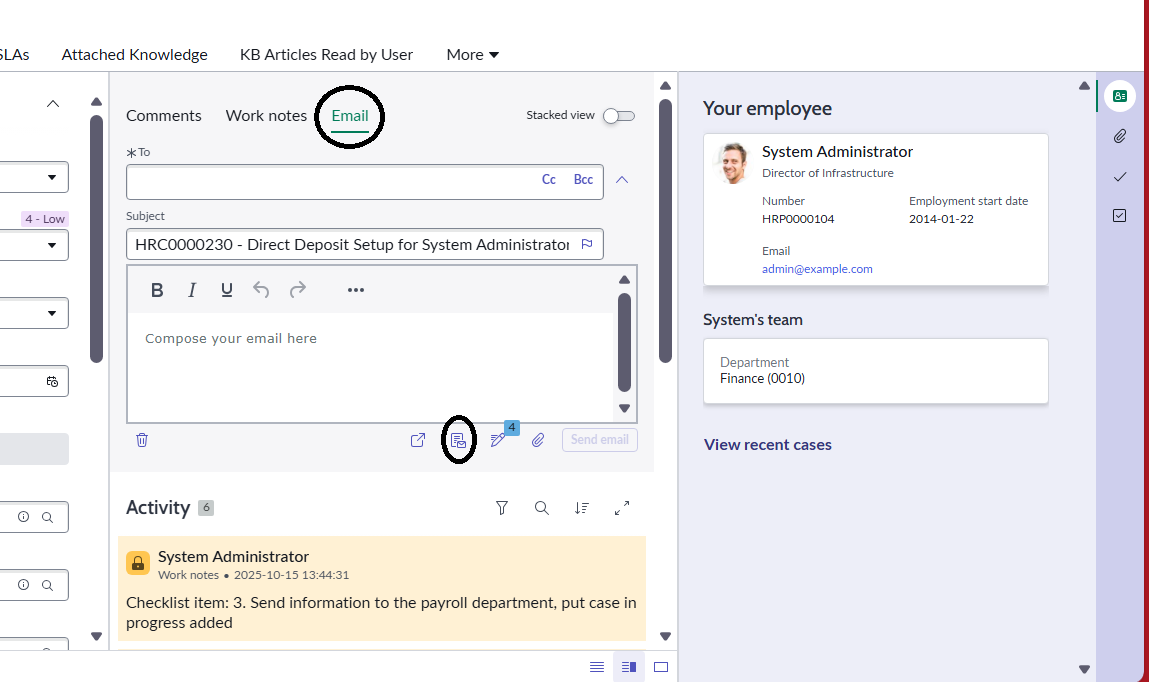Collapse the left form section chevron
The width and height of the screenshot is (1149, 682).
53,103
